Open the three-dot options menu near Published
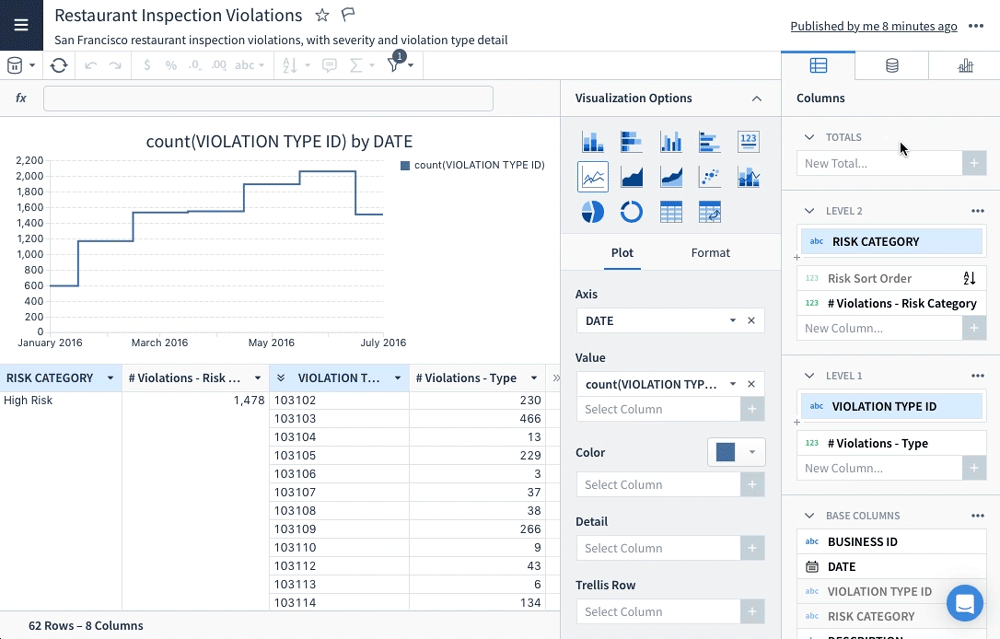Image resolution: width=1000 pixels, height=639 pixels. [x=976, y=26]
